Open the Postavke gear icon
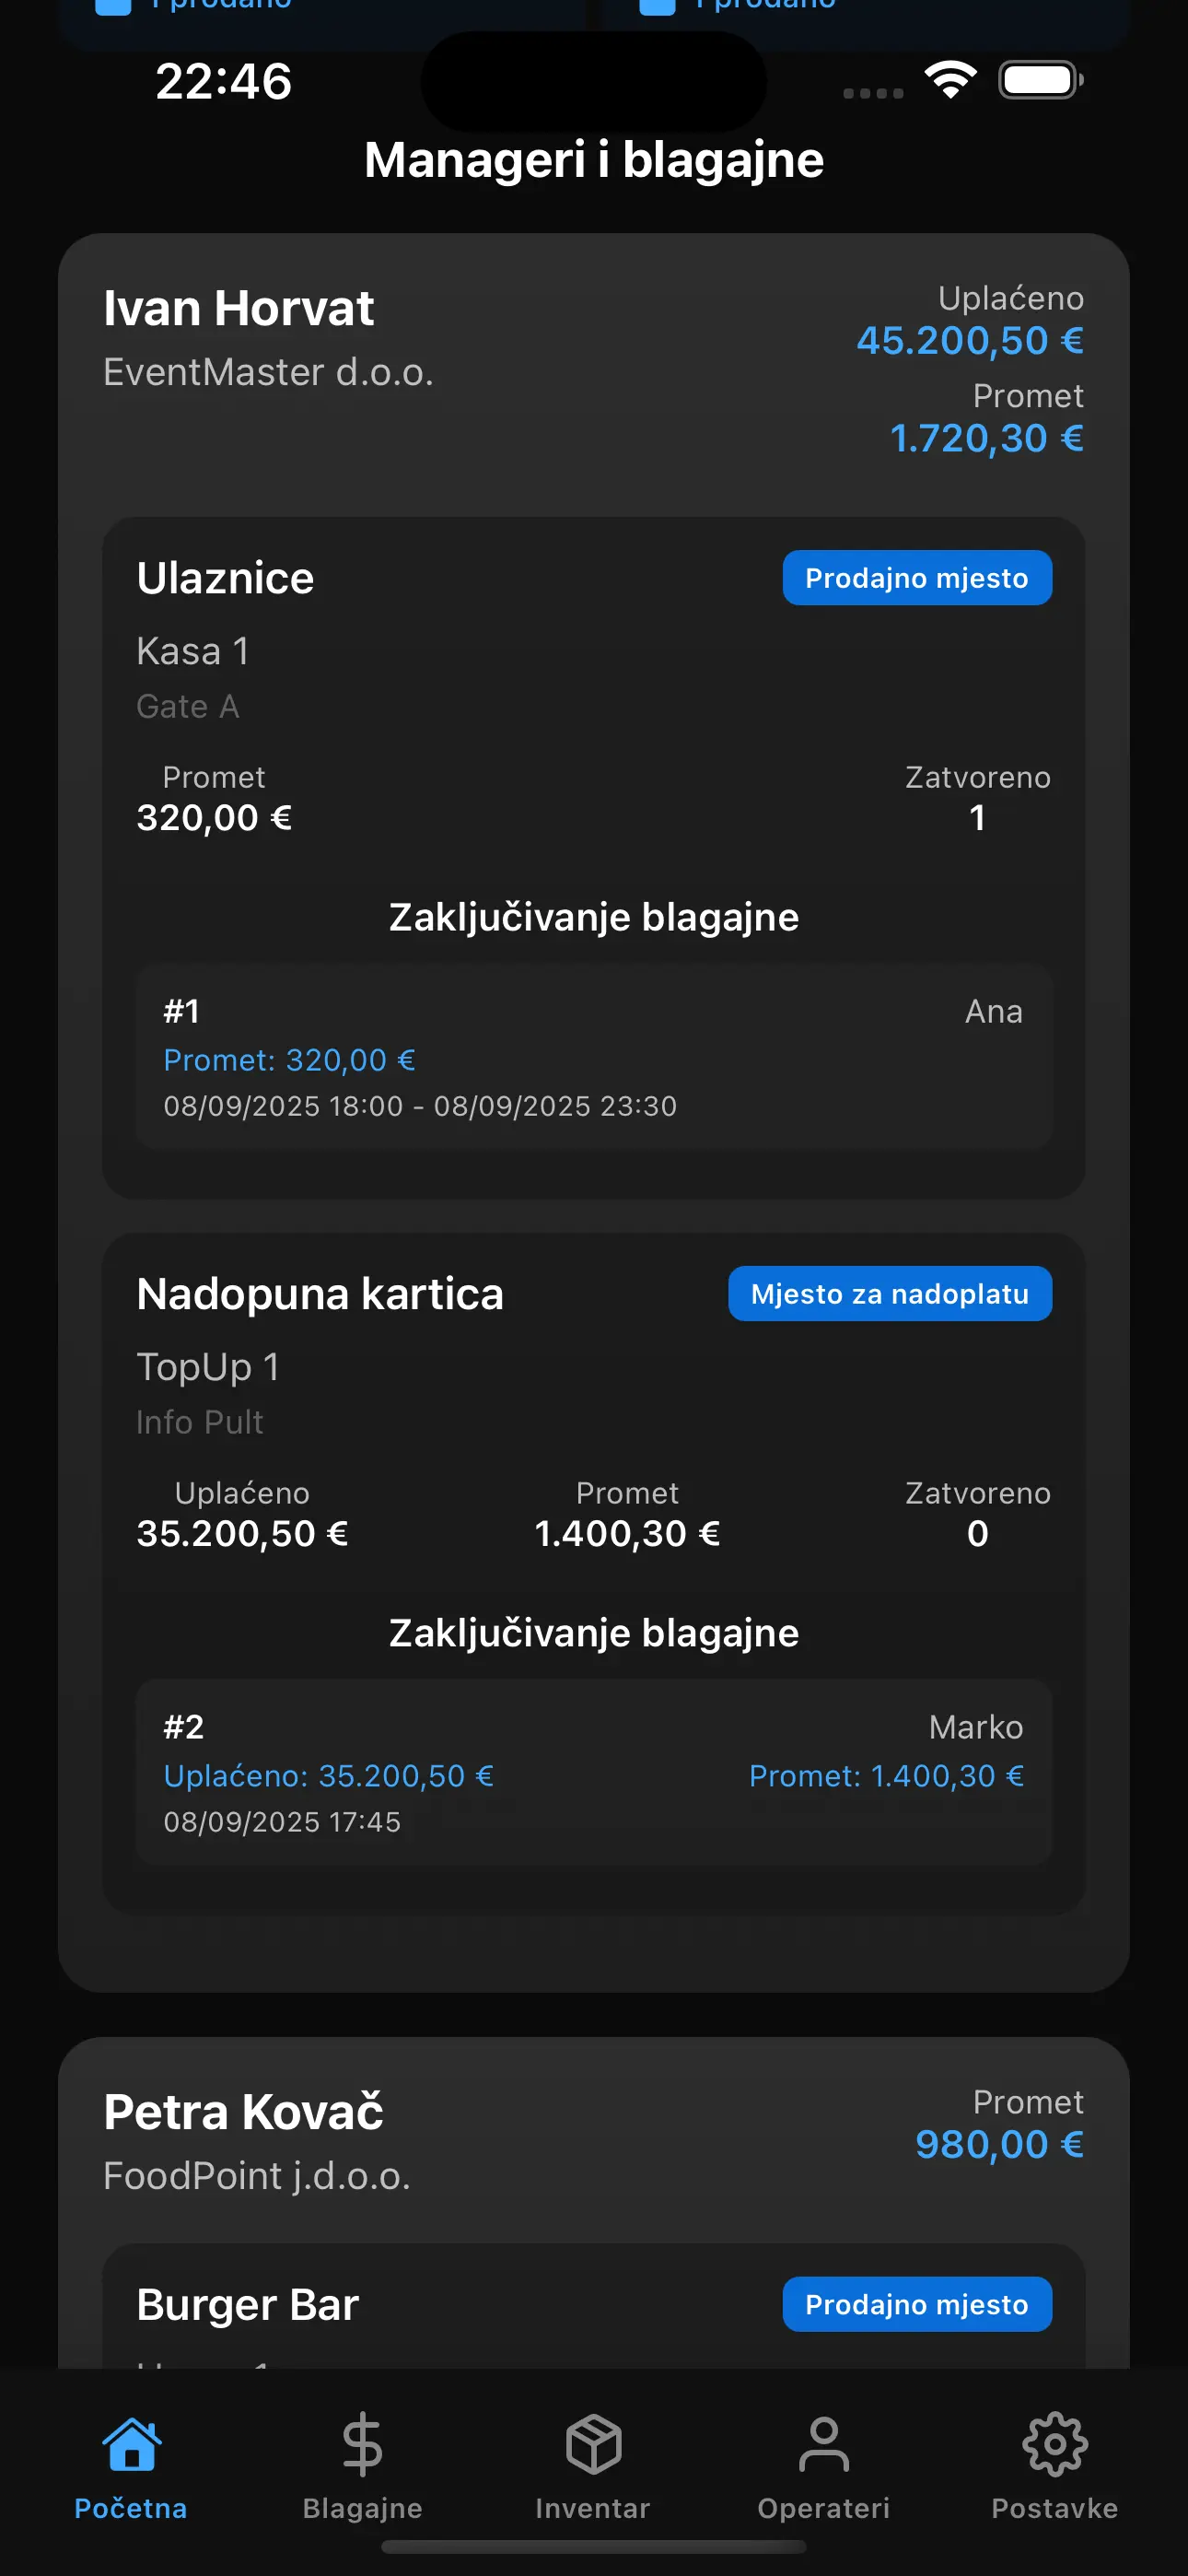This screenshot has height=2576, width=1188. click(x=1054, y=2444)
